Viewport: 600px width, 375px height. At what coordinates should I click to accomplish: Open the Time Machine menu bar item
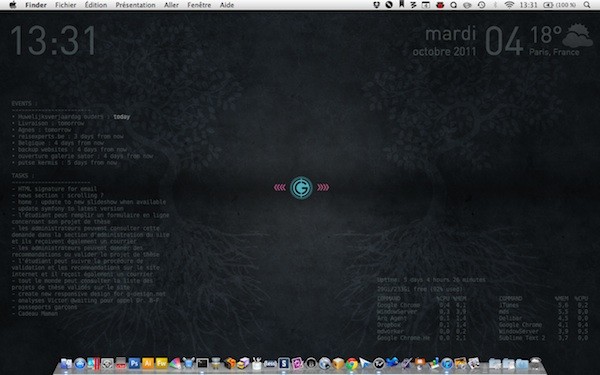point(482,5)
